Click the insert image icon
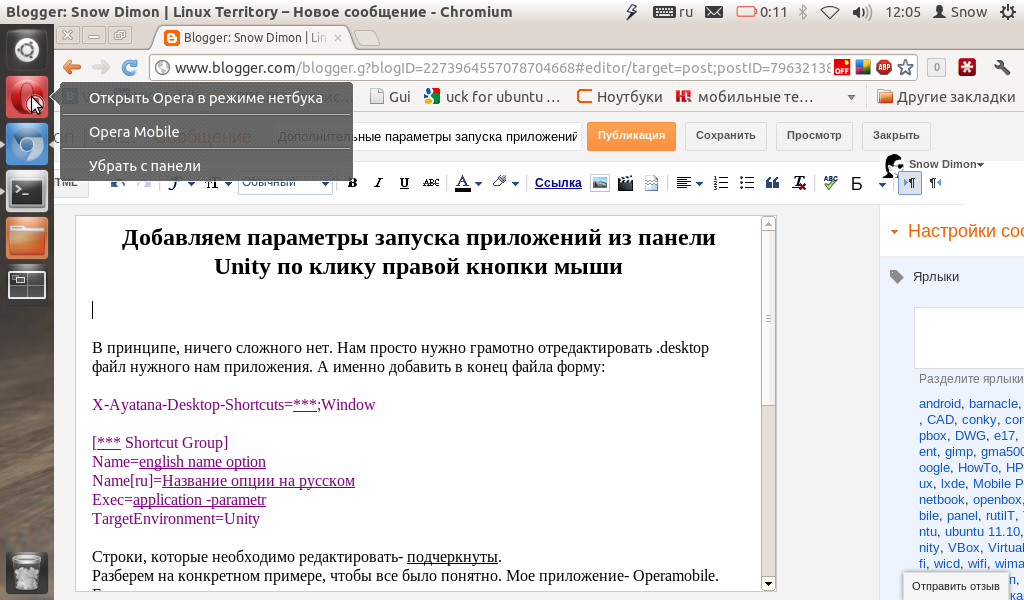 click(x=600, y=183)
